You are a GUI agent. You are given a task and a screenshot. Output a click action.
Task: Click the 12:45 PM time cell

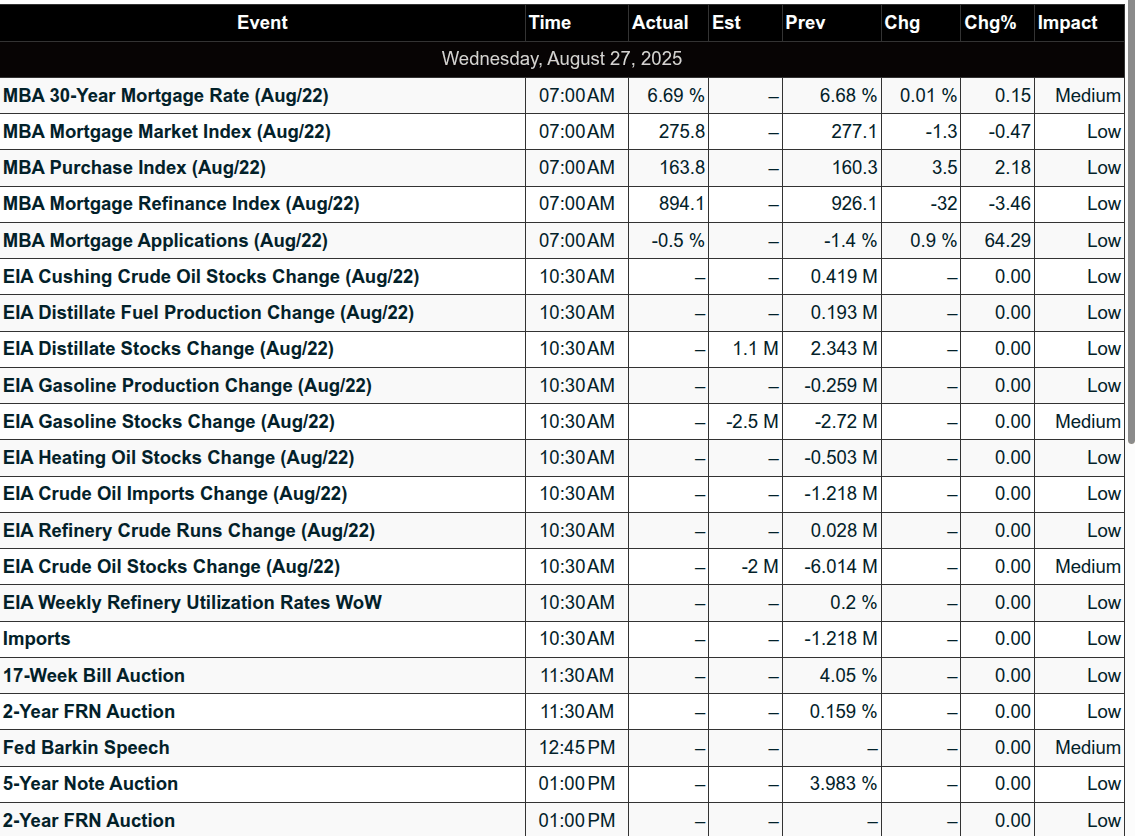click(x=577, y=748)
